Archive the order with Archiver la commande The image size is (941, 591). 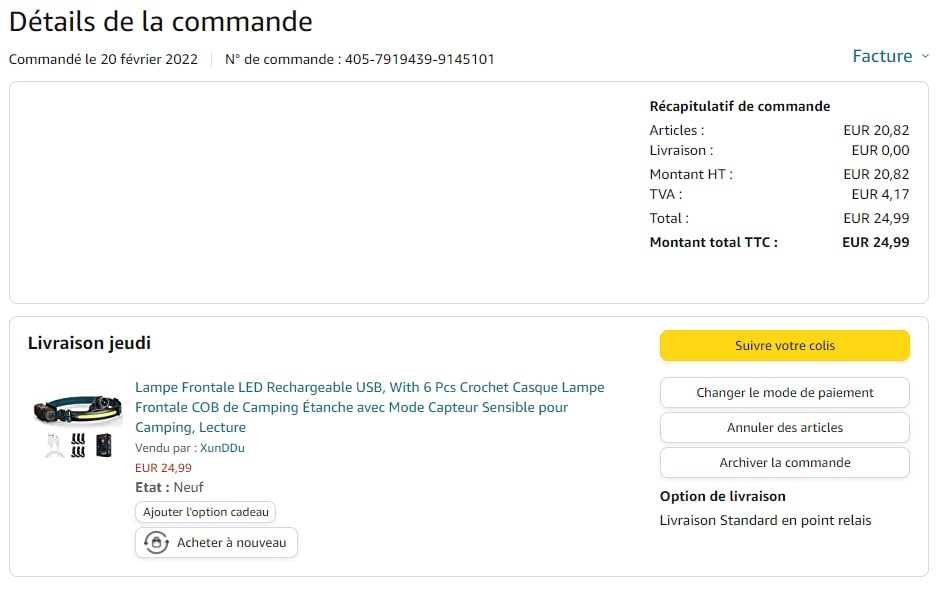pos(784,463)
